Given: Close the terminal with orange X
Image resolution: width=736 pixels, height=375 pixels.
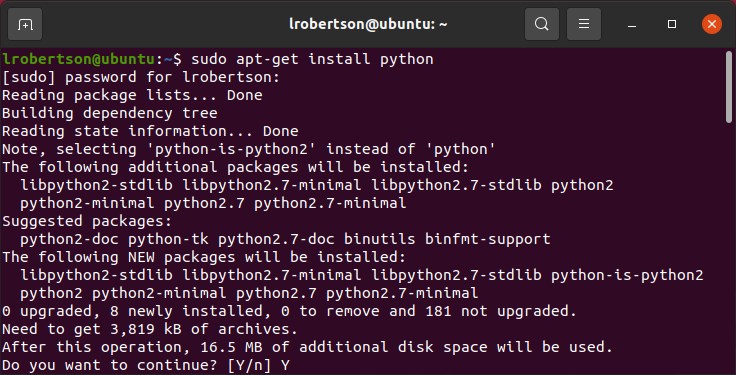Looking at the screenshot, I should click(712, 24).
